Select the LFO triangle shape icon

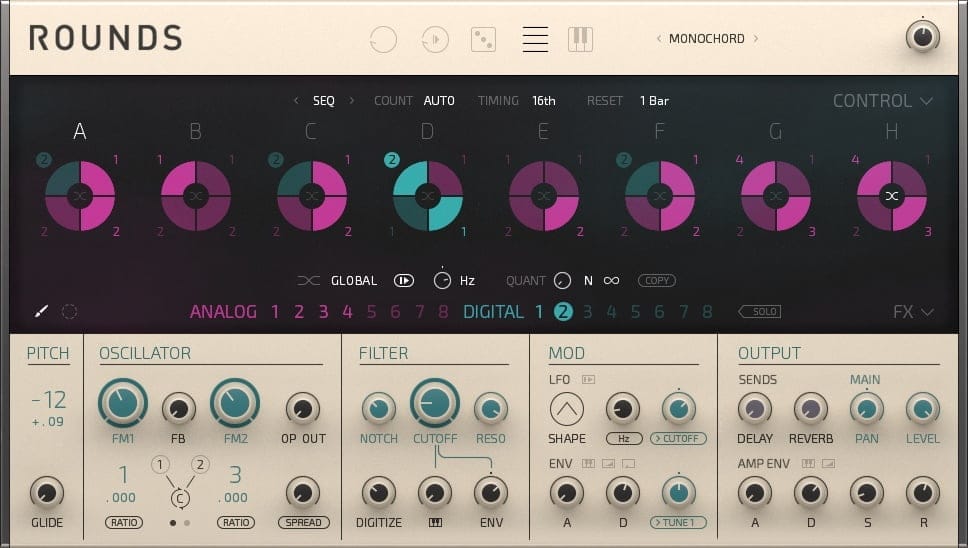567,409
